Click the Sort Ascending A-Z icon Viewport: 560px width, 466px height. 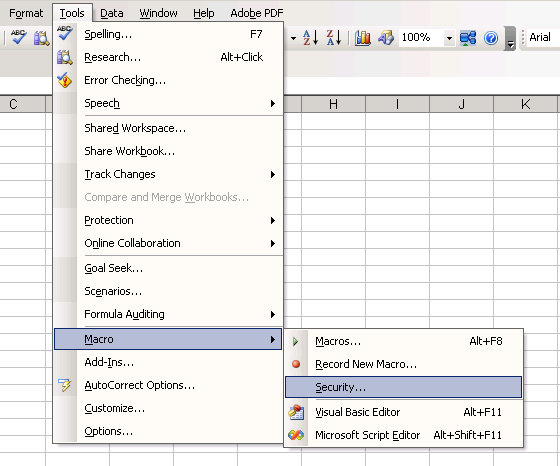coord(310,37)
